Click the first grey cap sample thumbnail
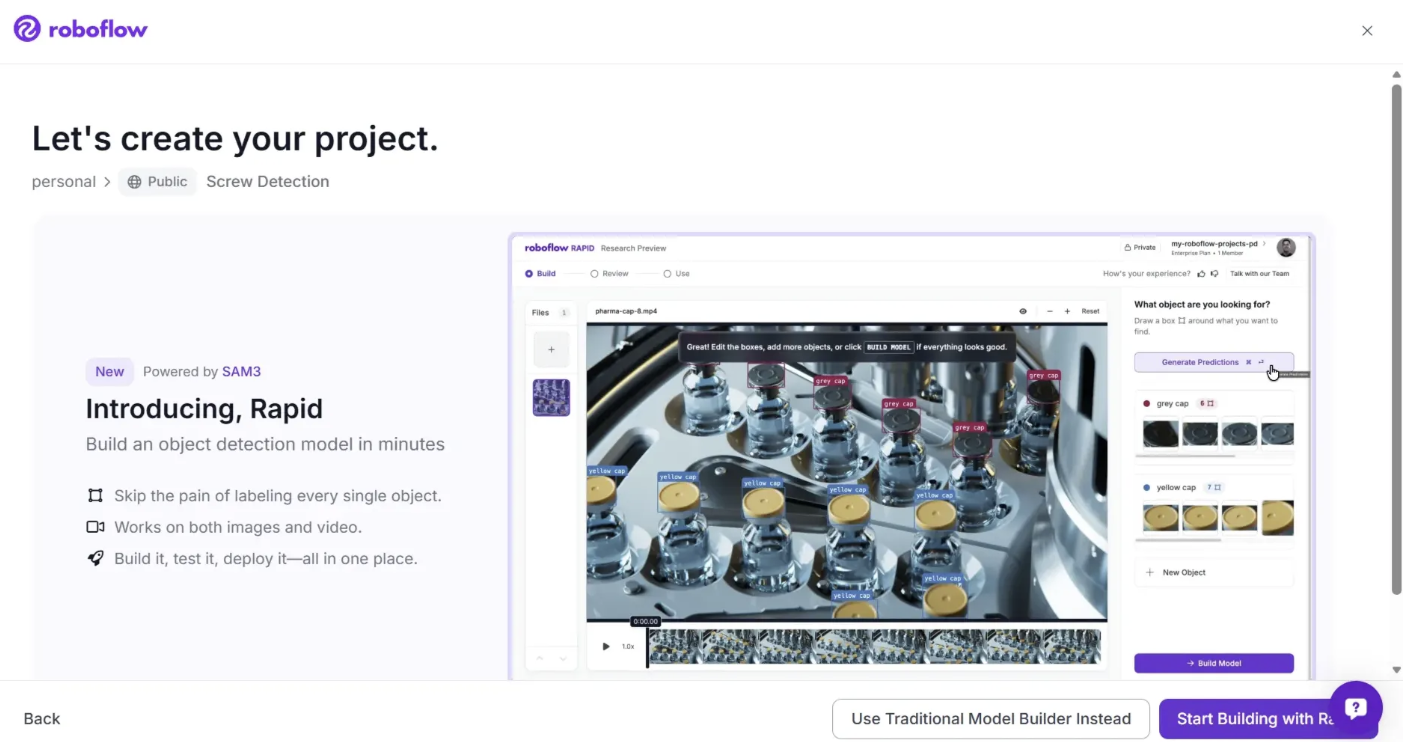 [1160, 433]
